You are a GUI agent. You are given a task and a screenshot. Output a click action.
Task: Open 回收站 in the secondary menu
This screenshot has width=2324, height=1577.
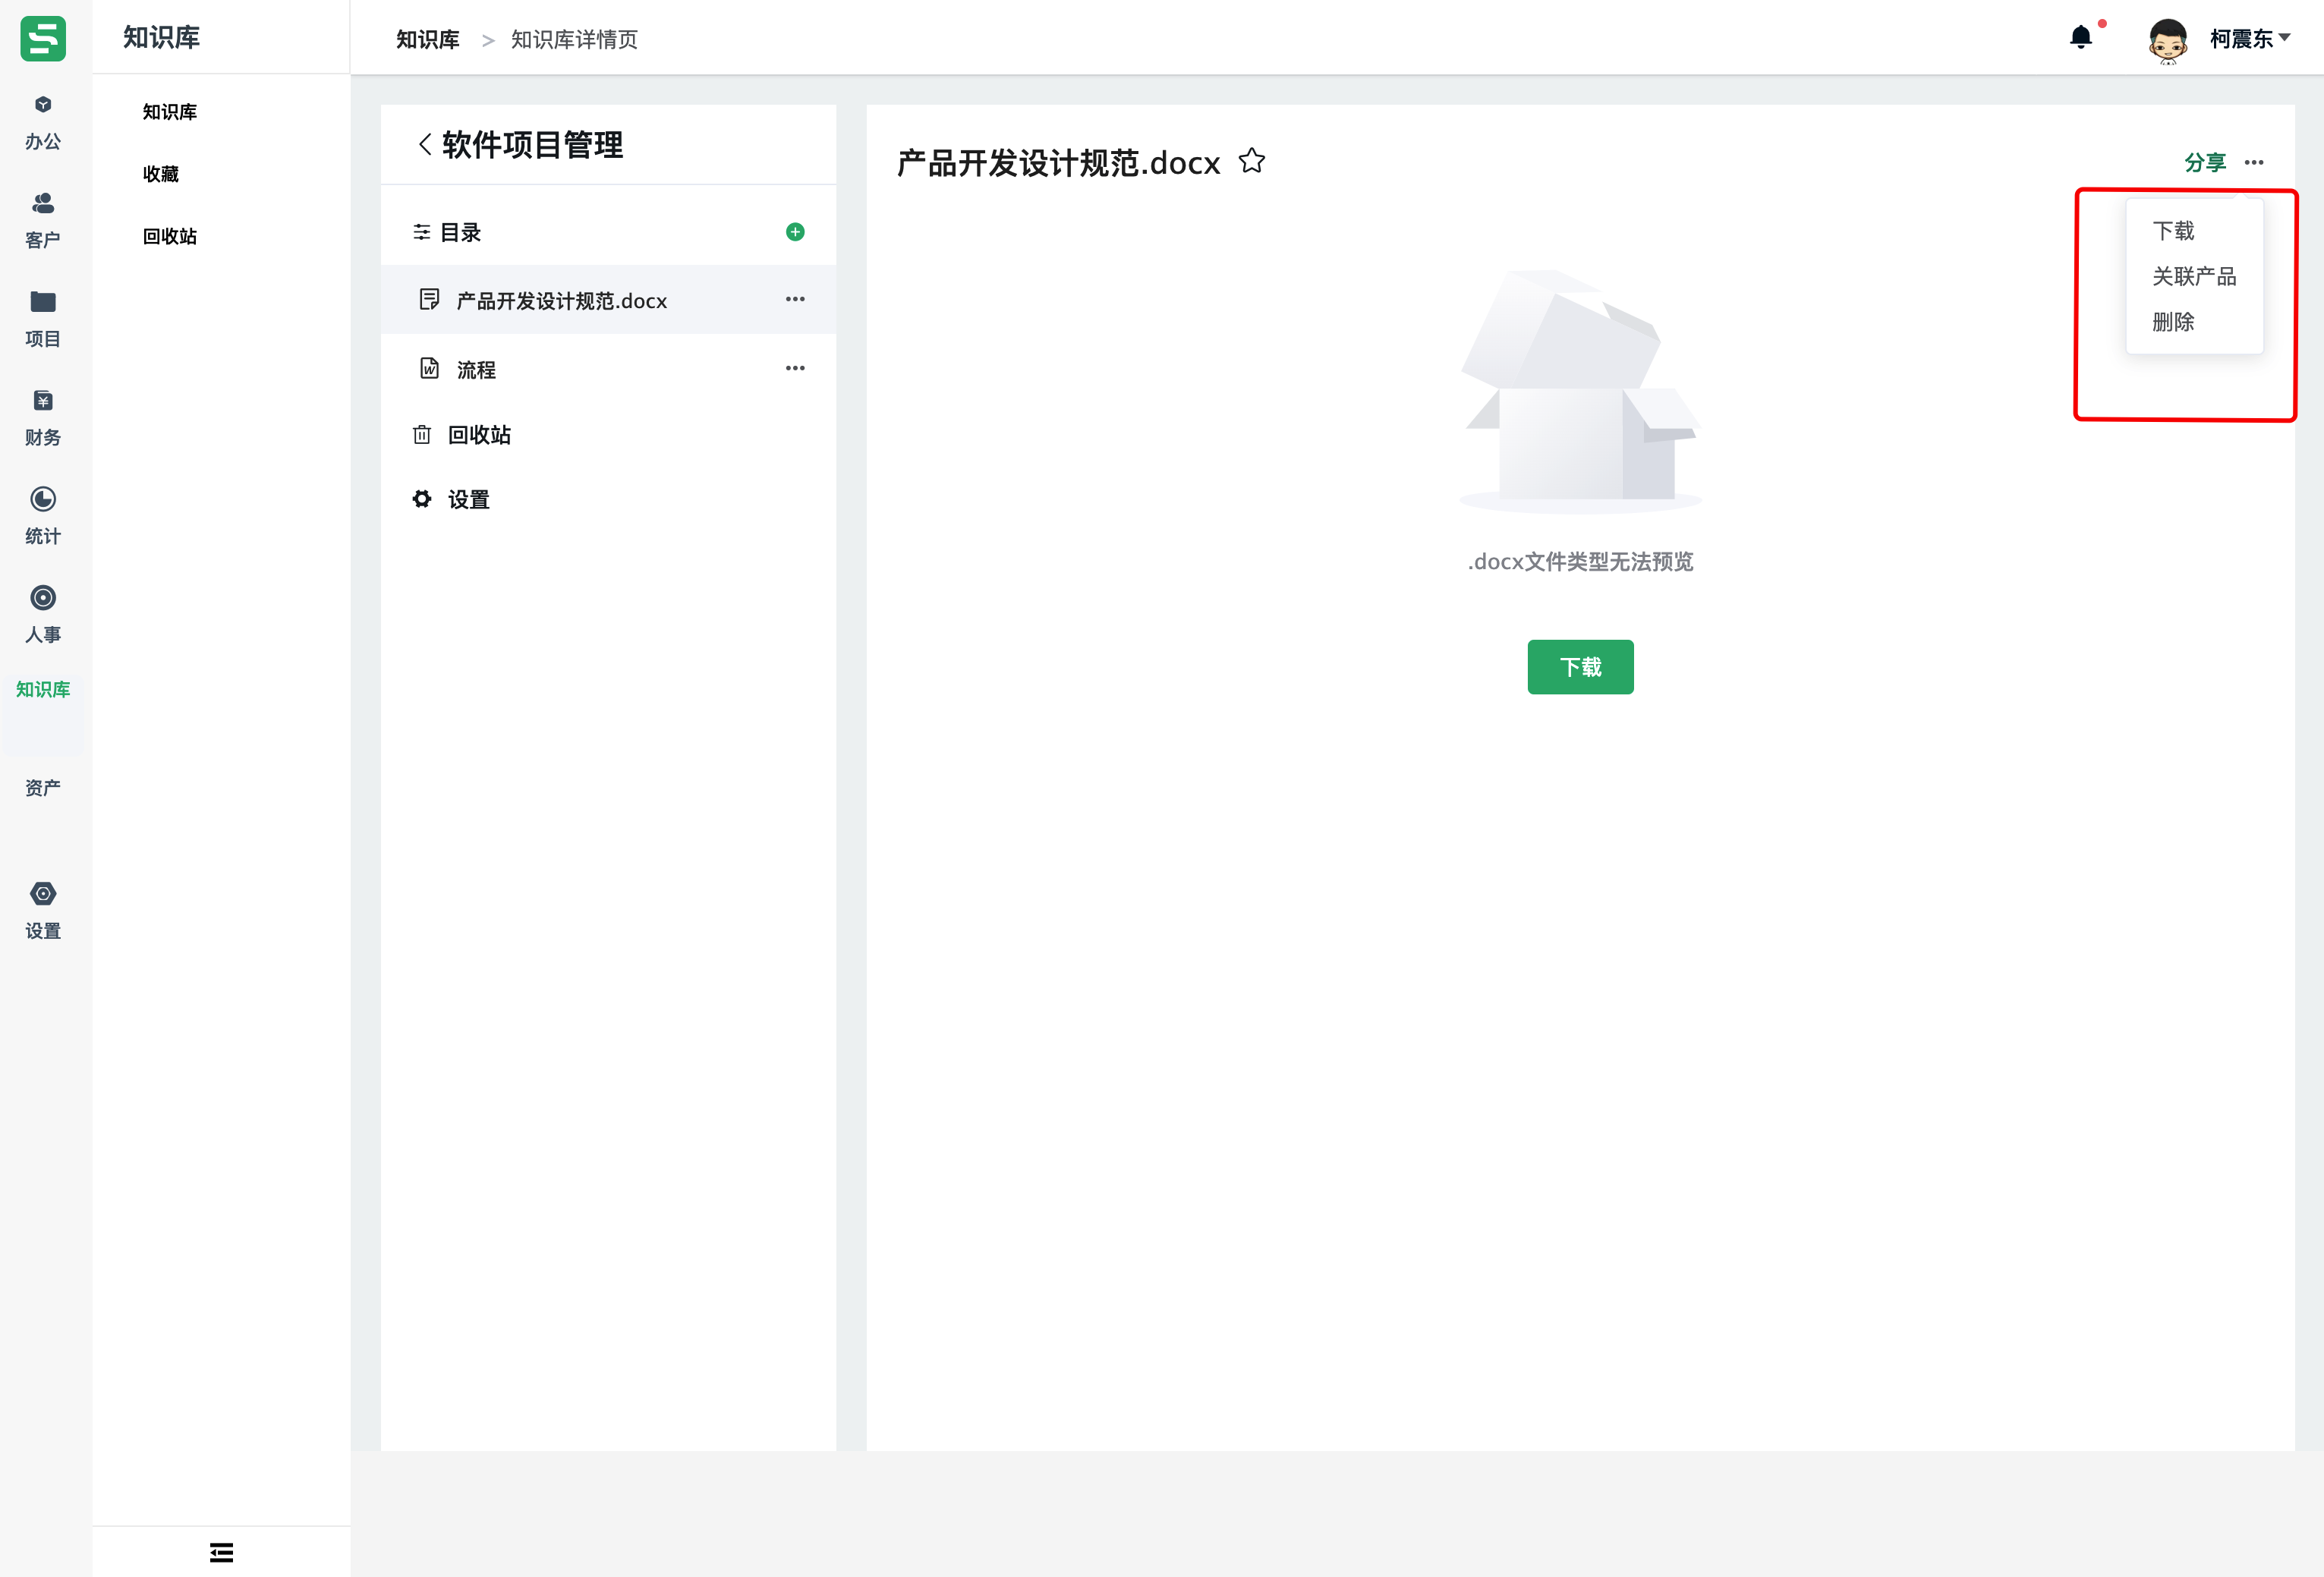170,237
